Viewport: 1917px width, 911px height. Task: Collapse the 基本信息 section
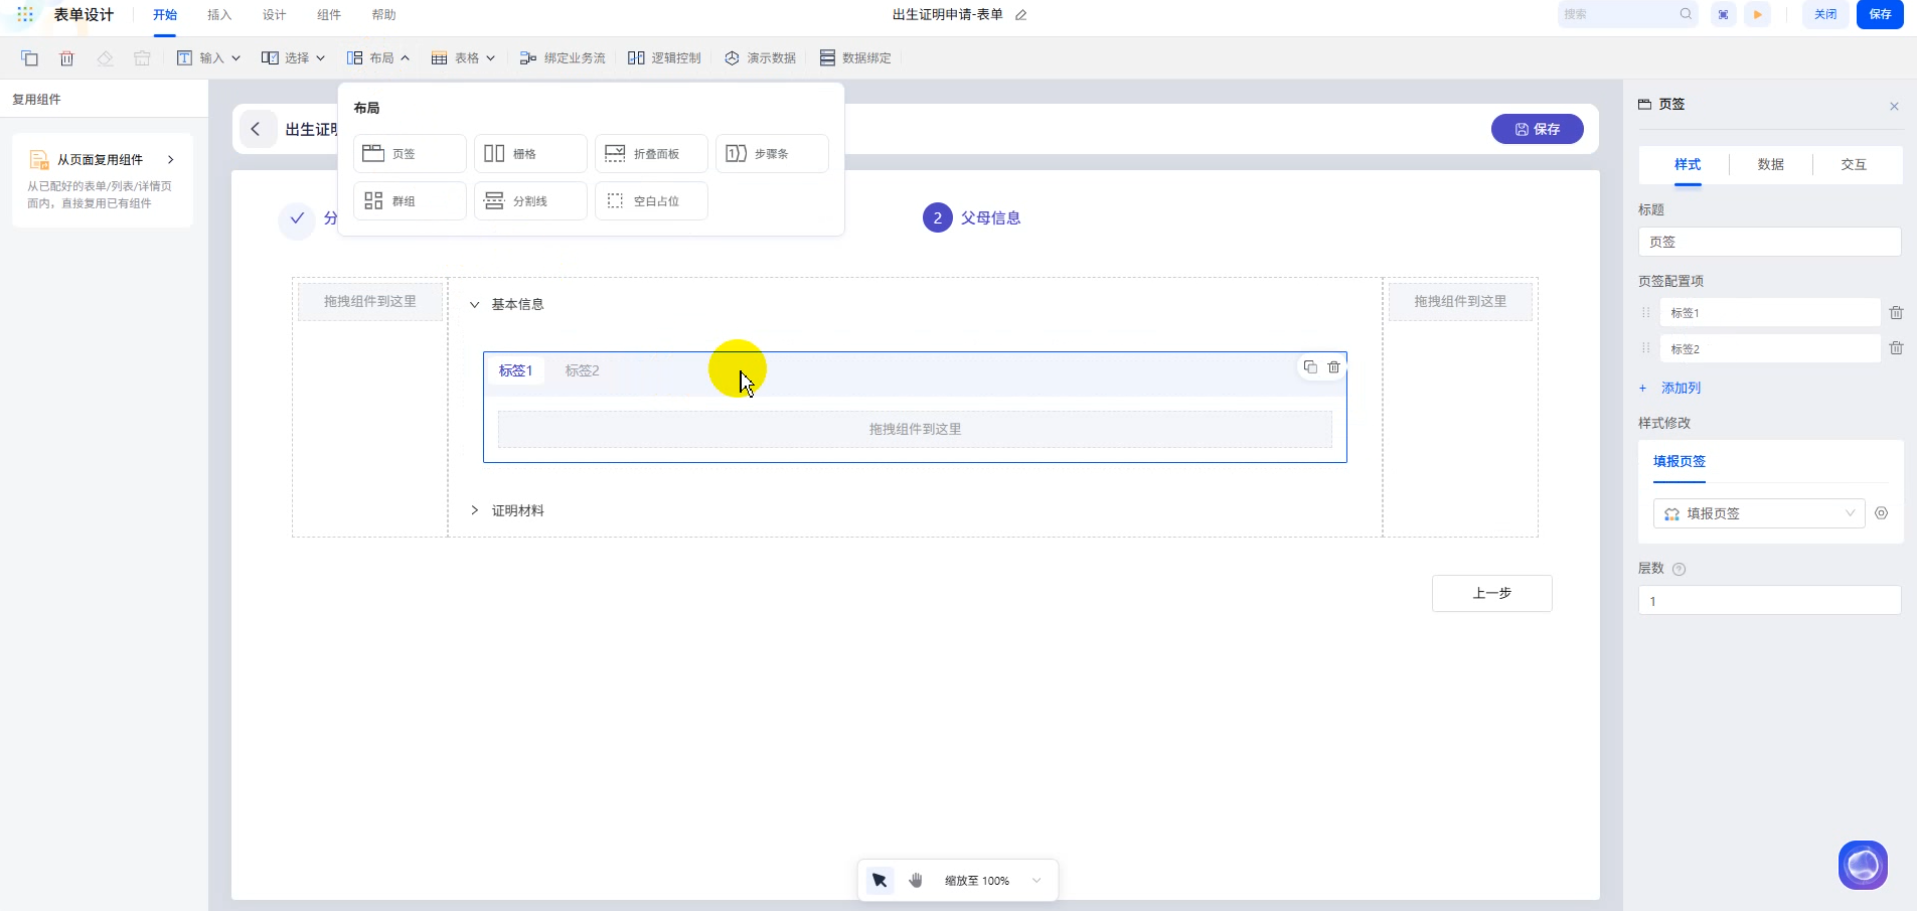pos(475,305)
